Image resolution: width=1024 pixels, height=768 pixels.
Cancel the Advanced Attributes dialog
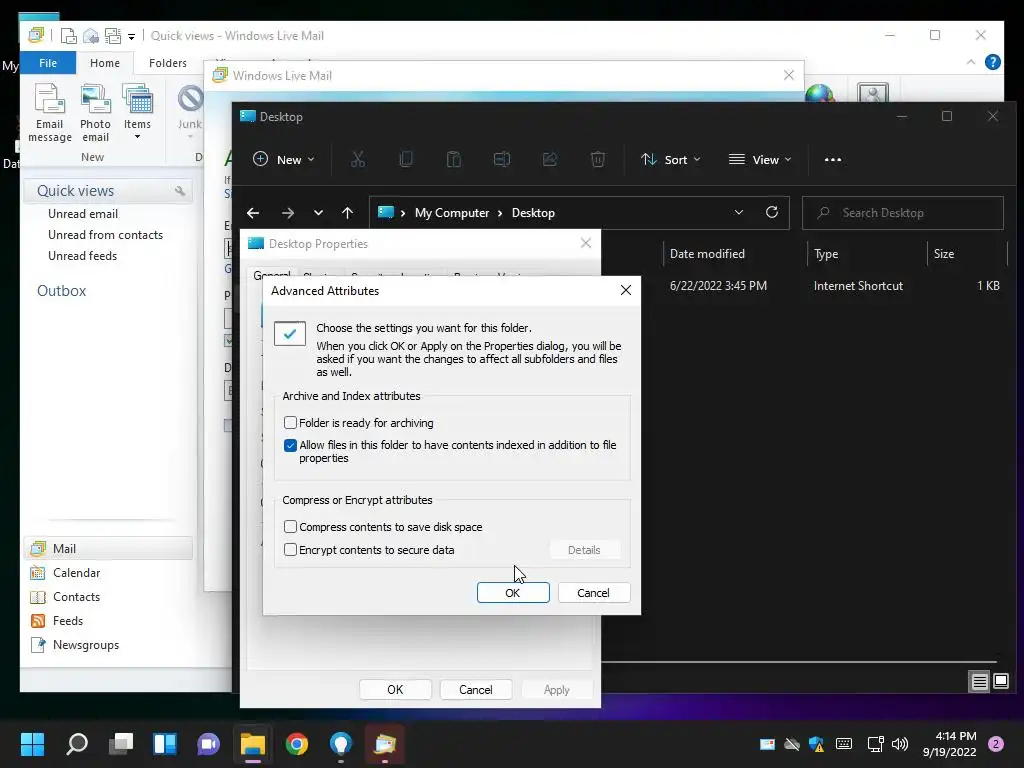(594, 593)
